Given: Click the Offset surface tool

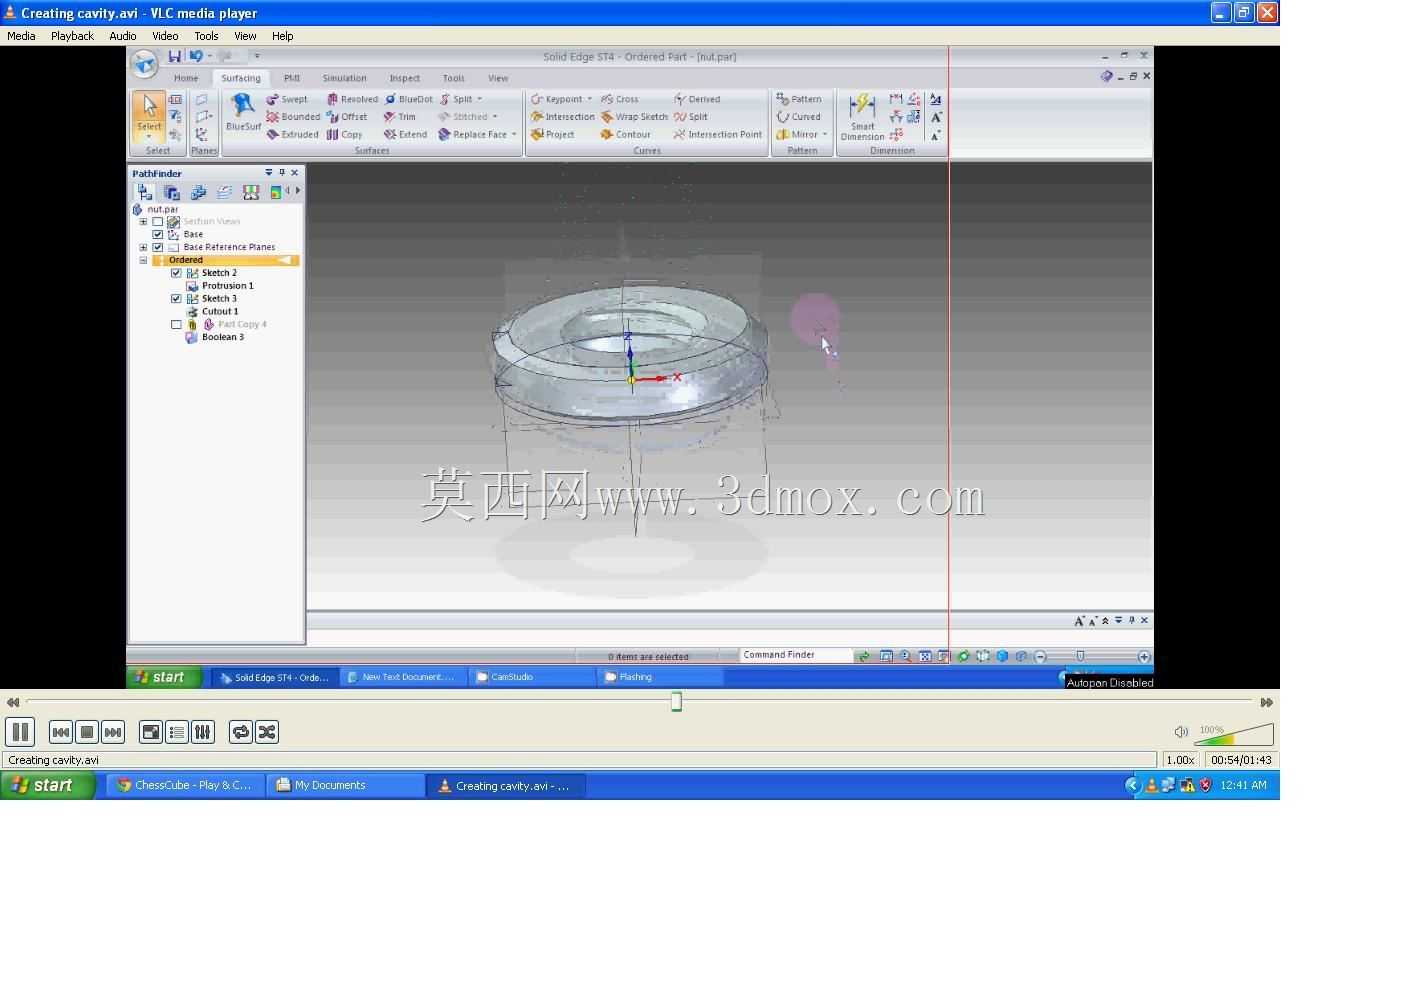Looking at the screenshot, I should [347, 117].
